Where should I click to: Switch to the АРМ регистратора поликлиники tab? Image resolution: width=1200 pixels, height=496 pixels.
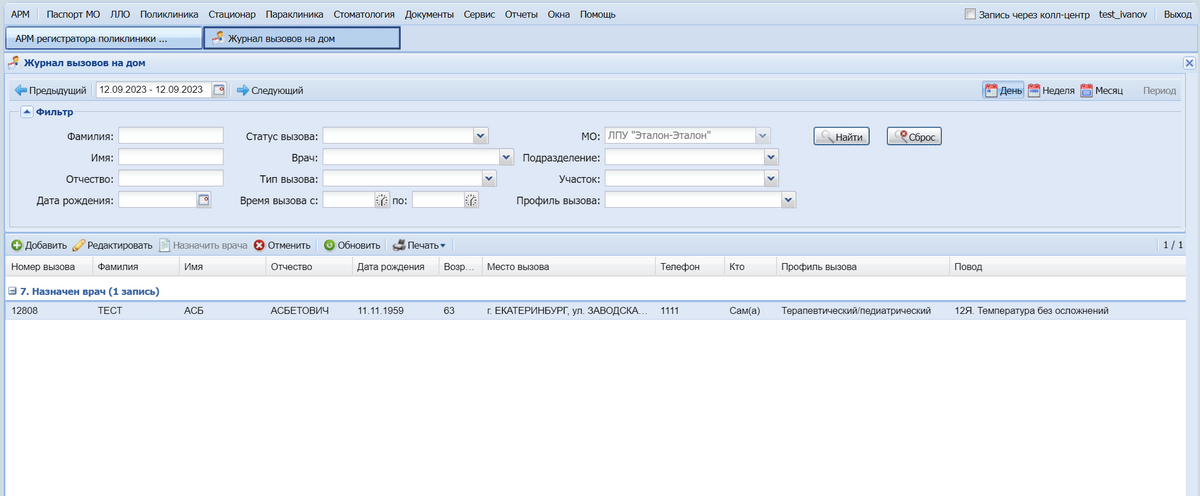pos(102,38)
